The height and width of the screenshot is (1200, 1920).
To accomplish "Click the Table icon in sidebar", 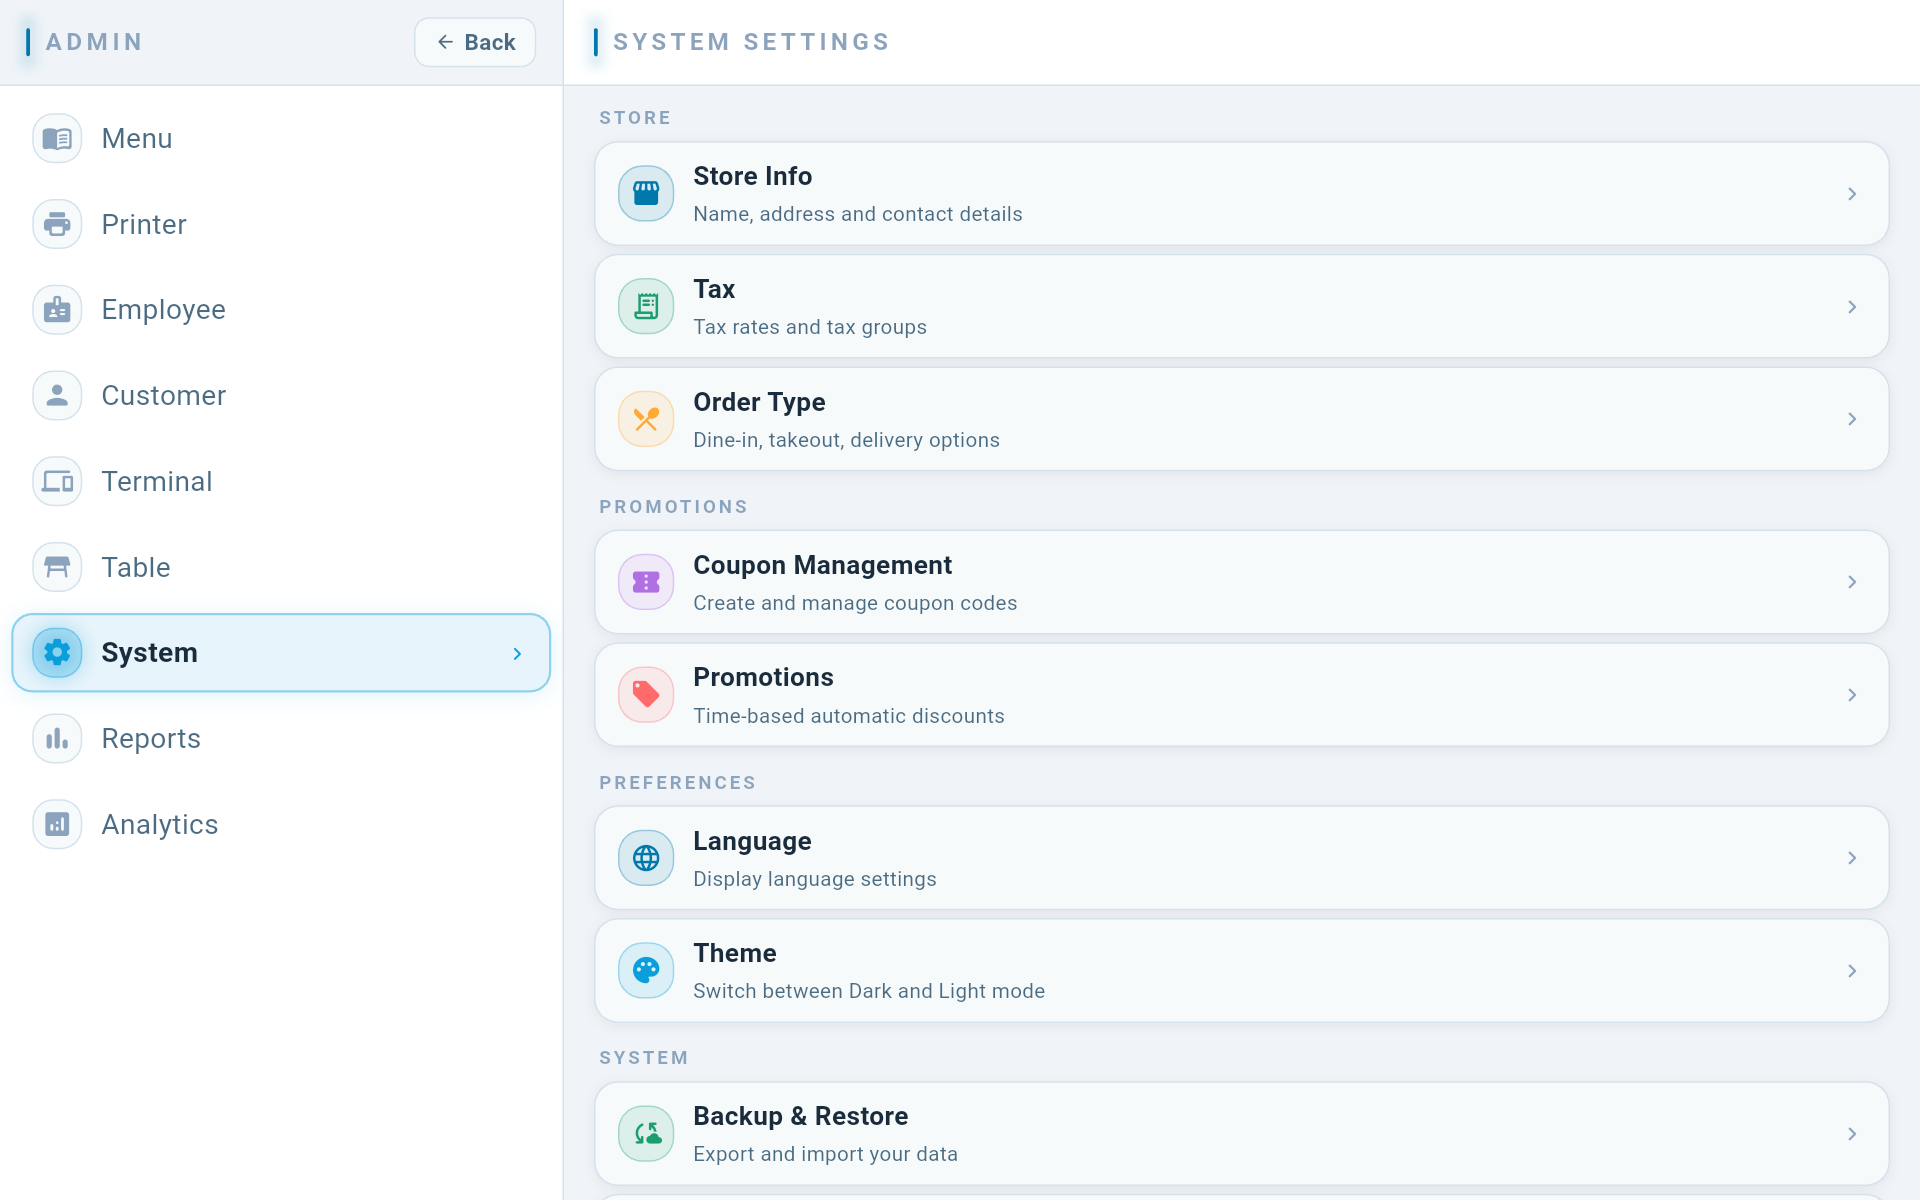I will (x=57, y=567).
